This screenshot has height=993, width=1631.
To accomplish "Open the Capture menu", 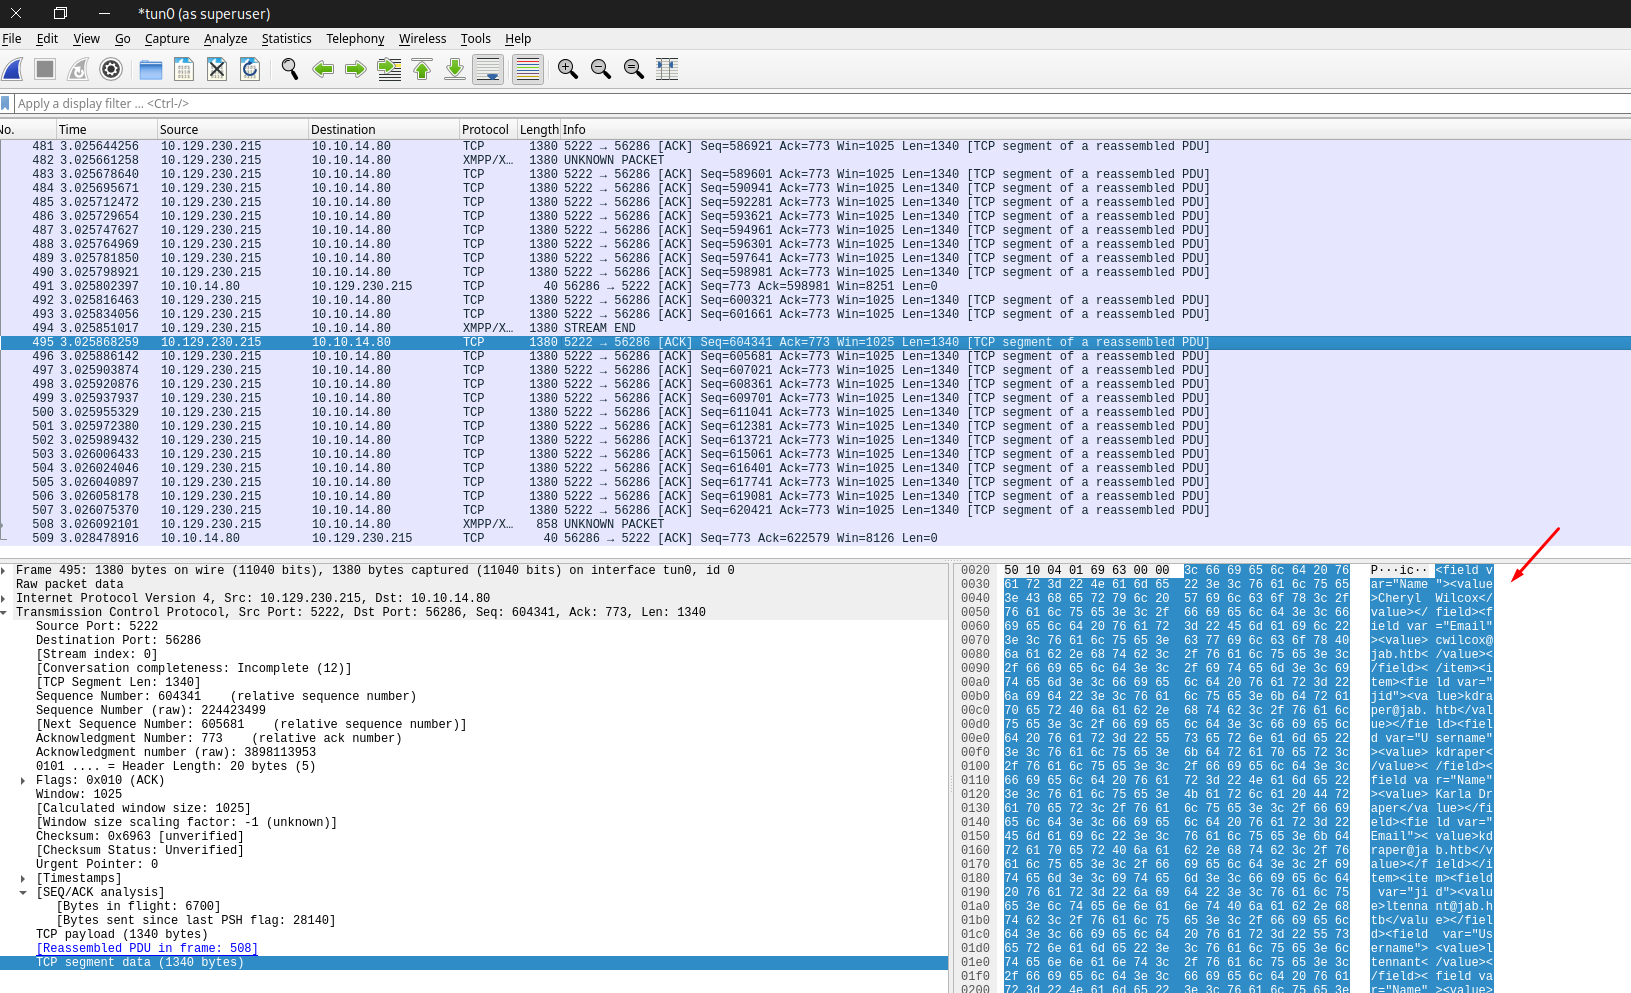I will tap(167, 39).
